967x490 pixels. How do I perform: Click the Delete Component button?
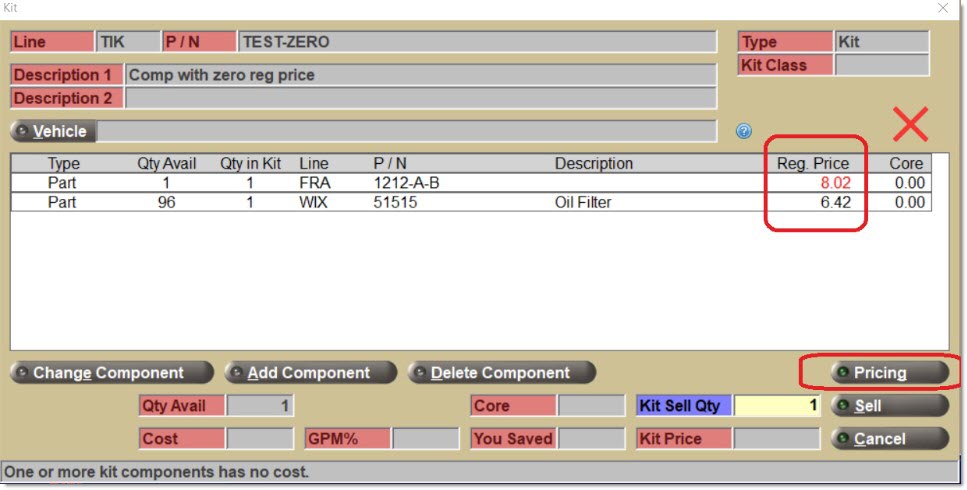point(501,373)
